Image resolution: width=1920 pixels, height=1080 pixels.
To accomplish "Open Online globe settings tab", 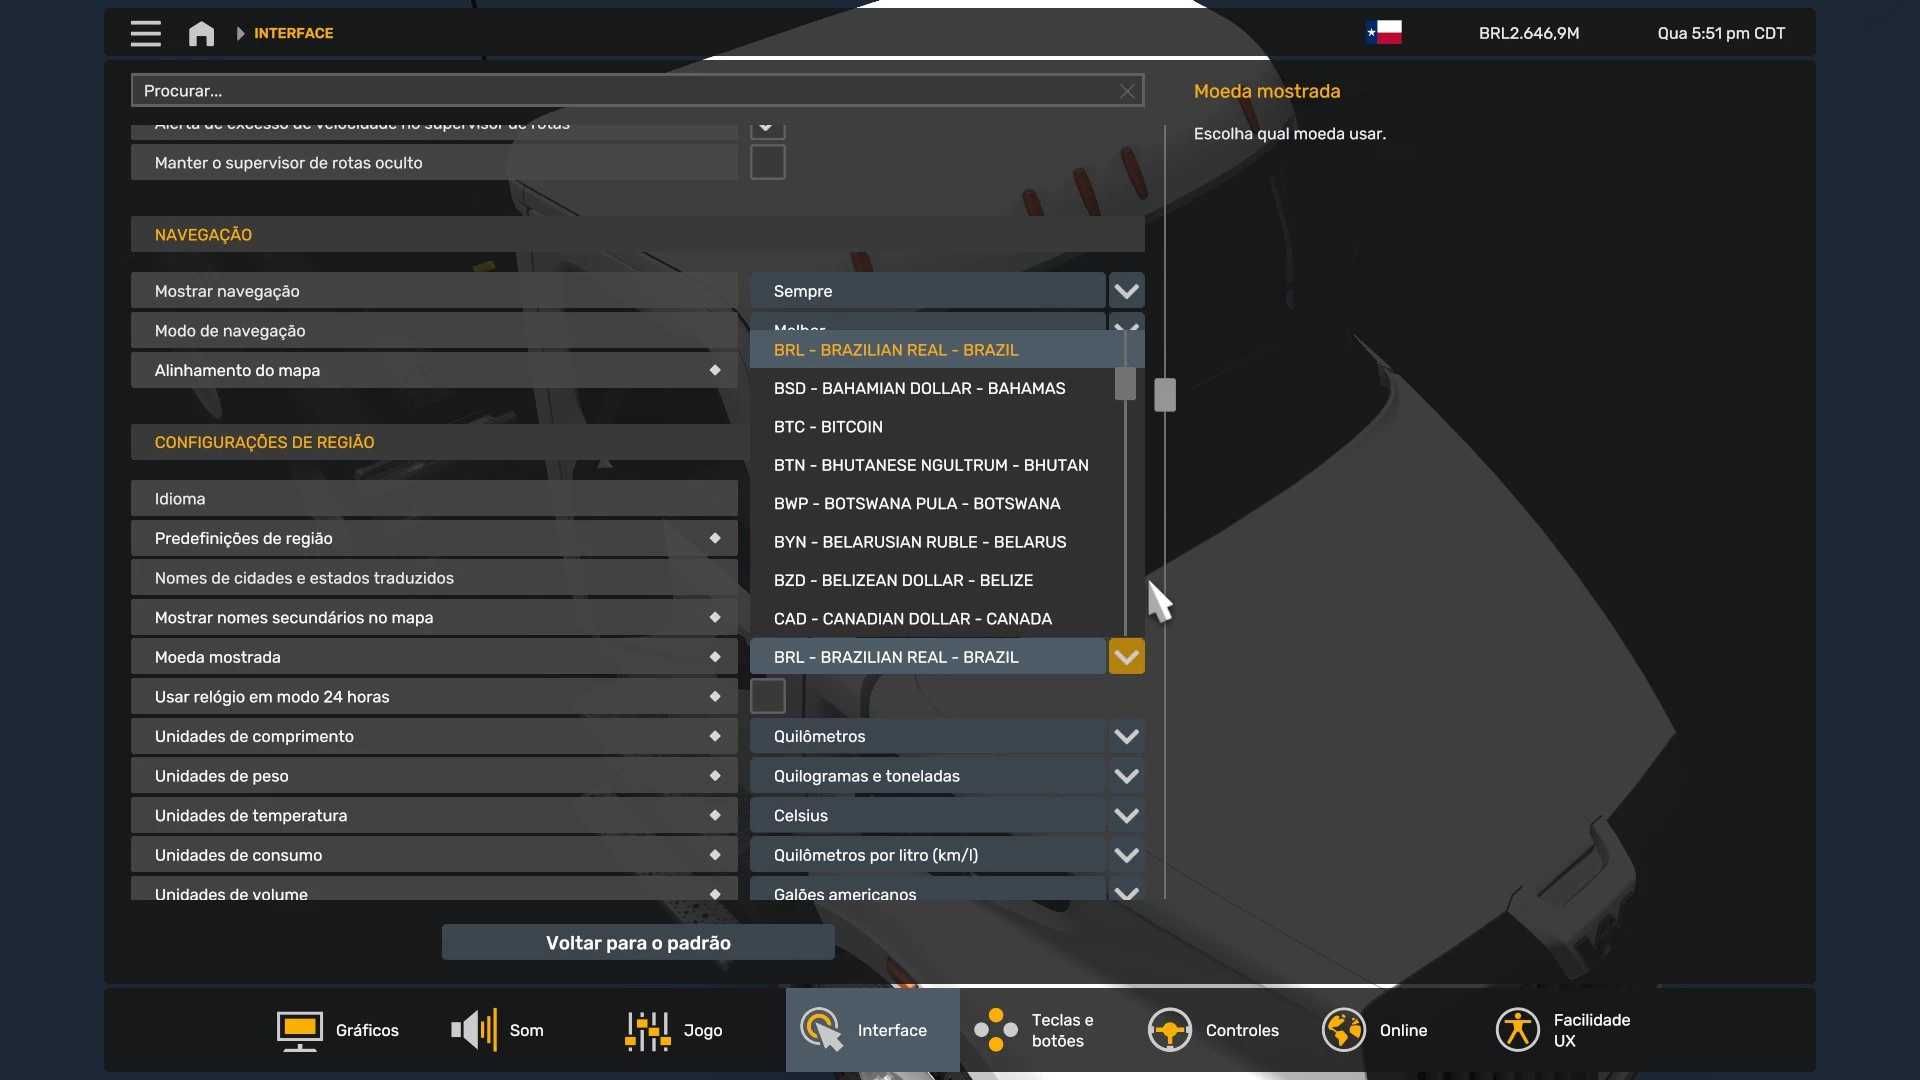I will [1375, 1030].
